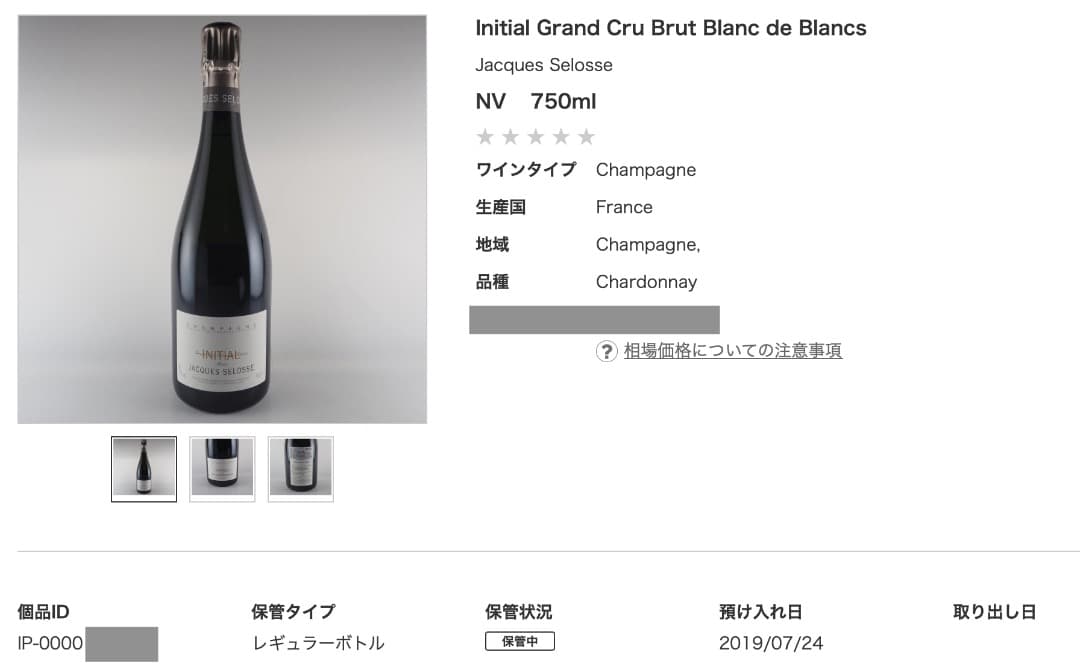Click the NV 750ml vintage text
Screen dimensions: 1080x670
(x=536, y=101)
